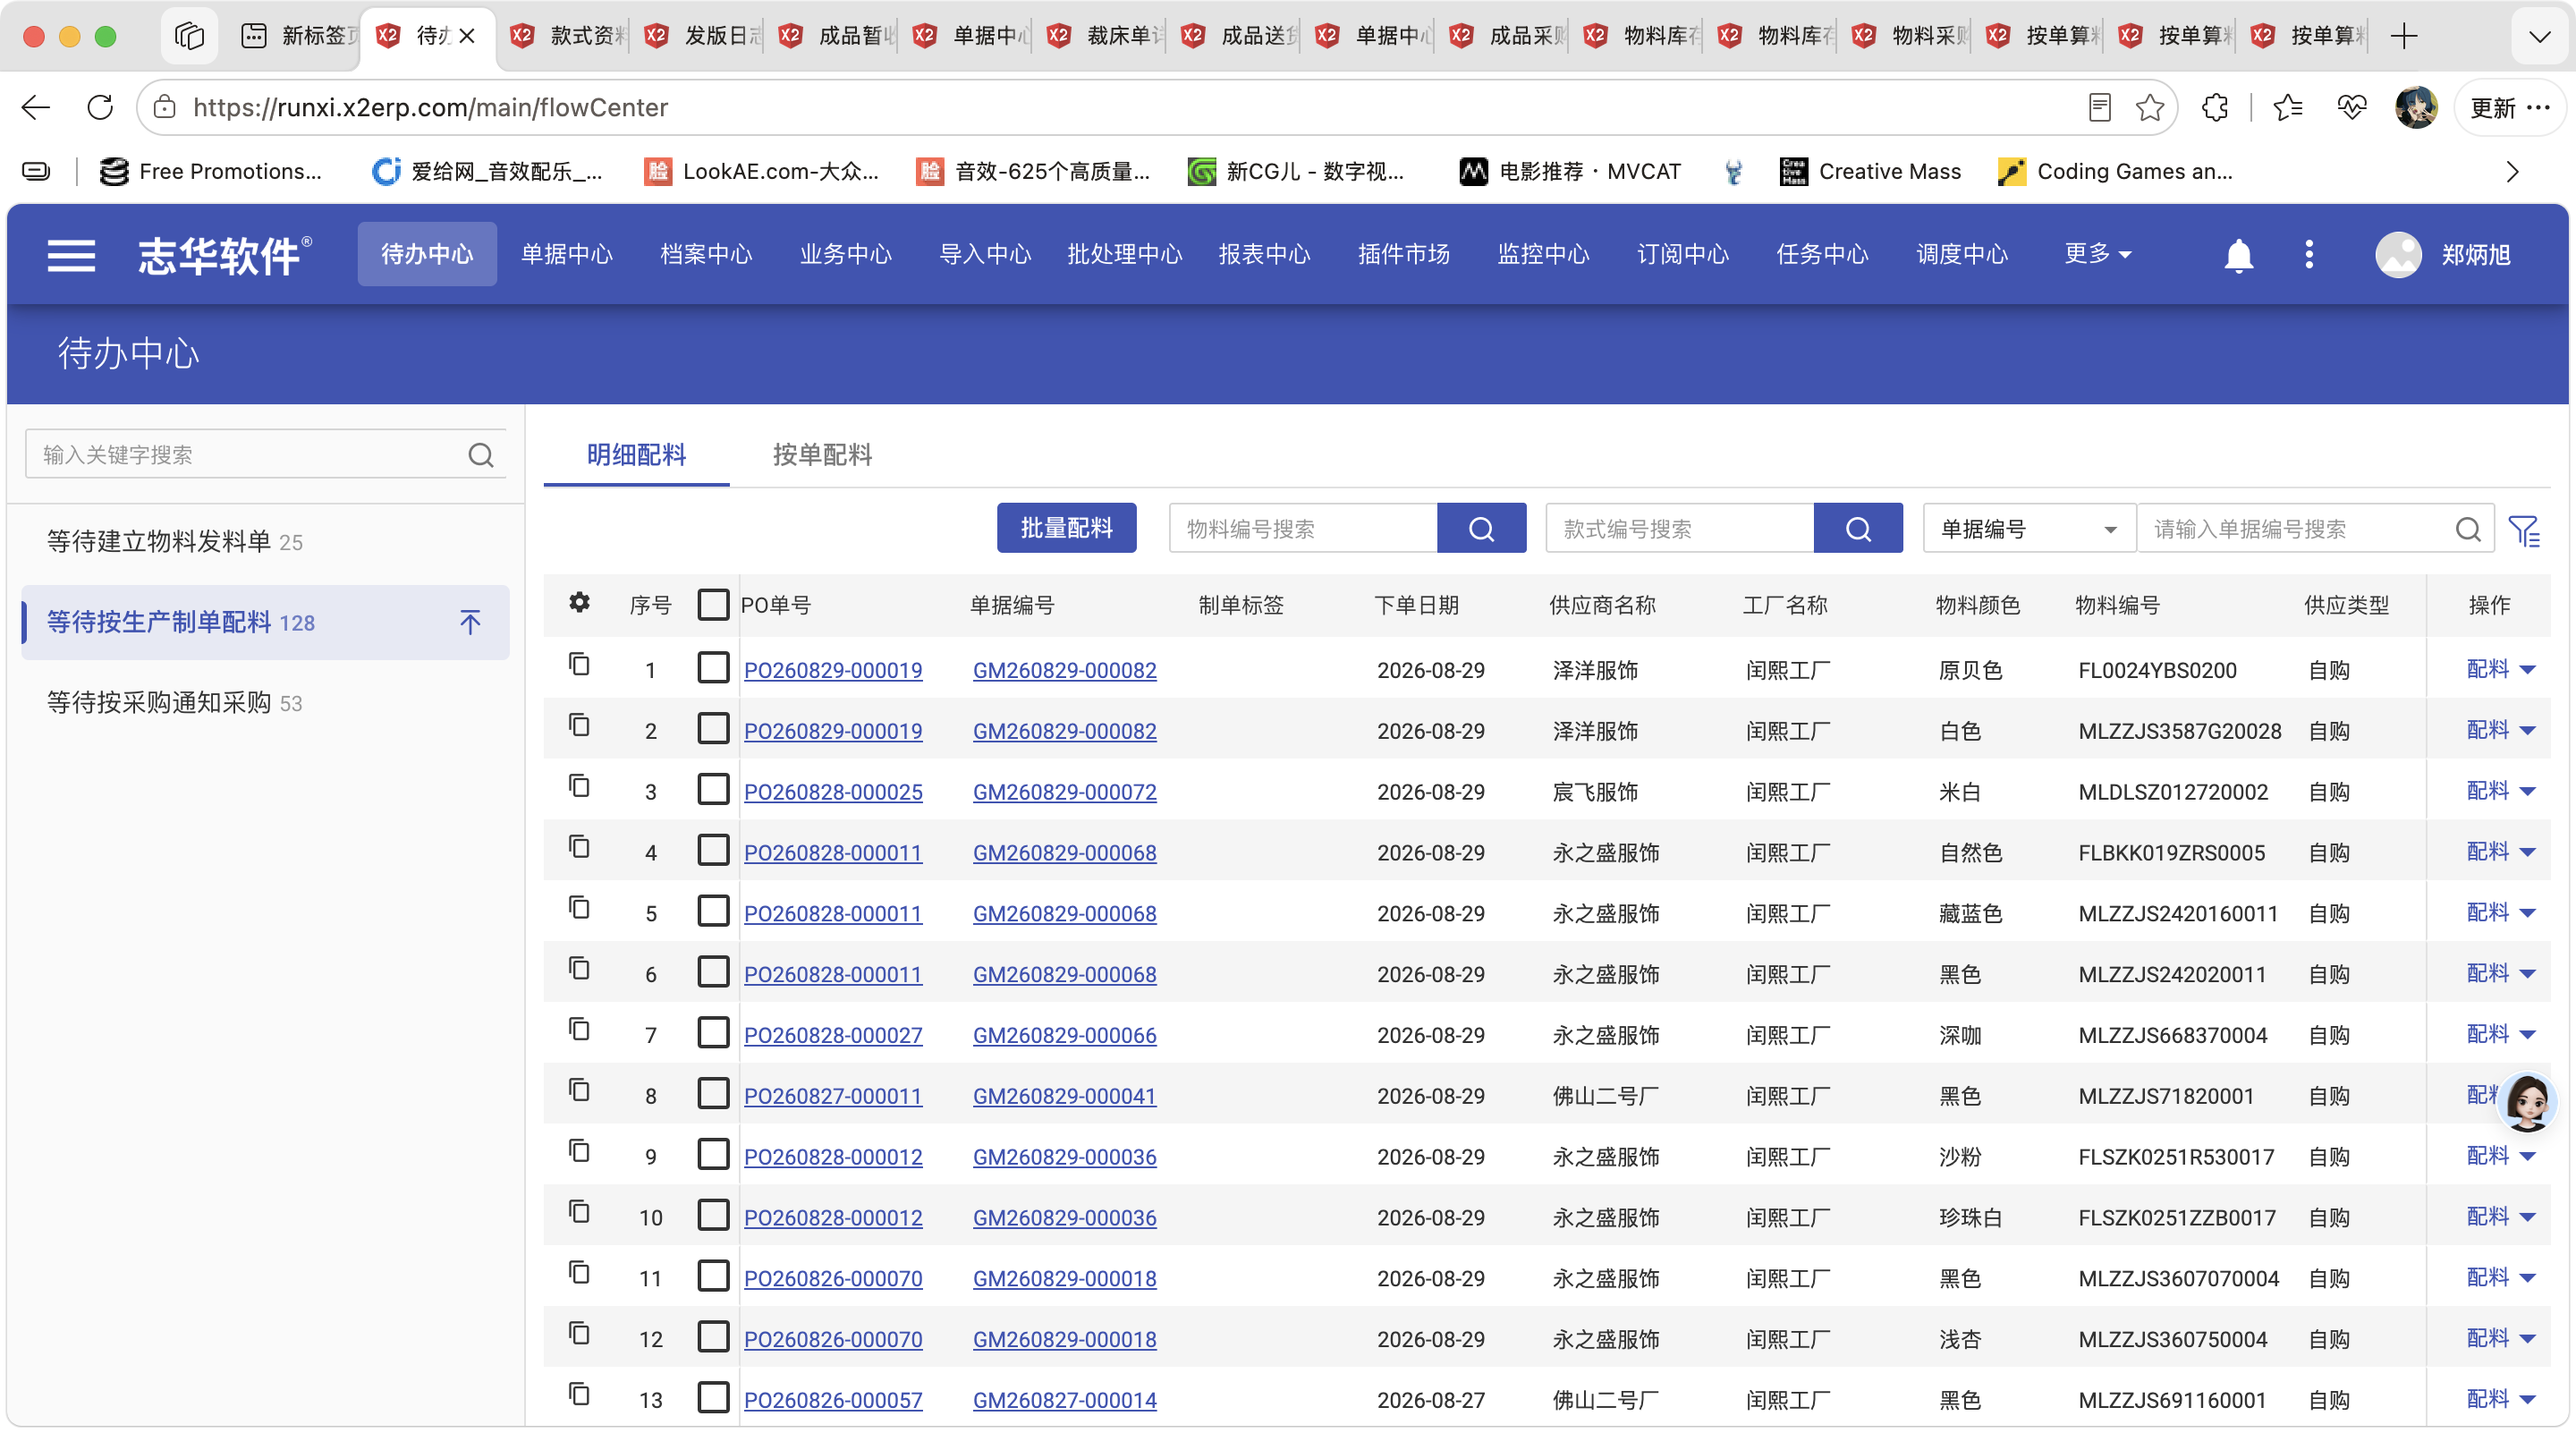Image resolution: width=2576 pixels, height=1433 pixels.
Task: Open the notifications bell icon
Action: tap(2238, 255)
